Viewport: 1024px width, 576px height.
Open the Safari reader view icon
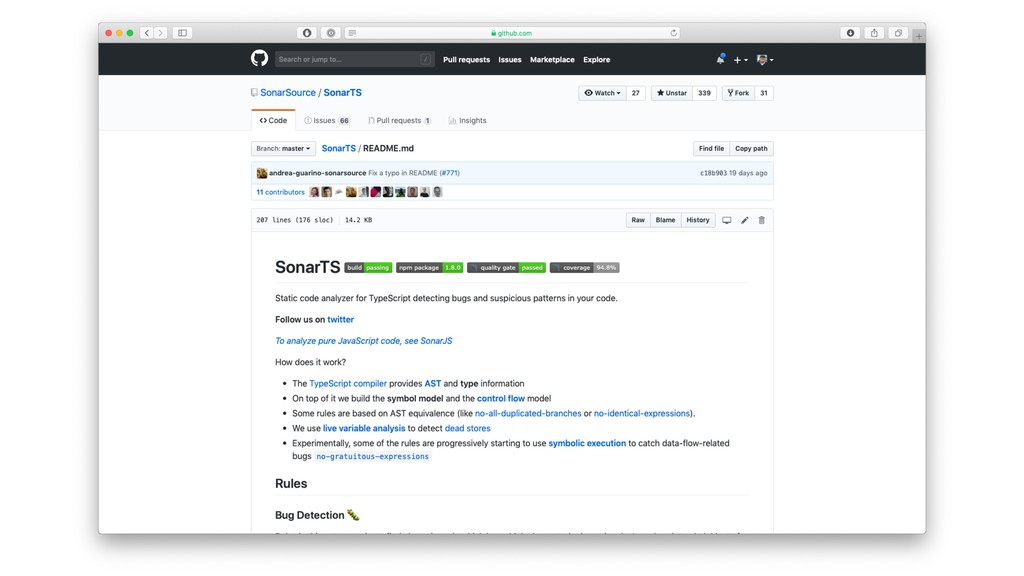[352, 33]
